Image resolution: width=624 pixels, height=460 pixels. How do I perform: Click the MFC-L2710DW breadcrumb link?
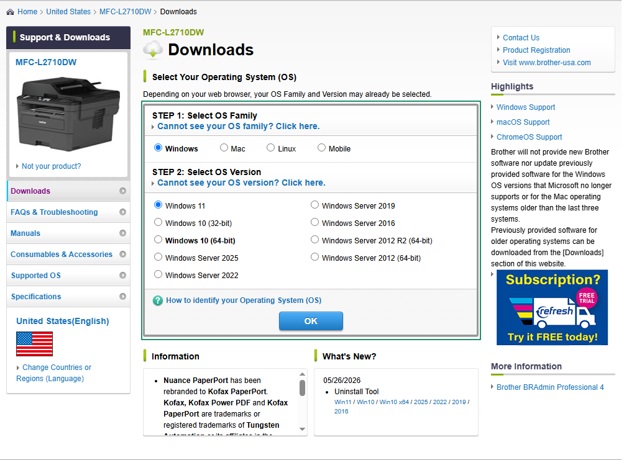pyautogui.click(x=125, y=12)
